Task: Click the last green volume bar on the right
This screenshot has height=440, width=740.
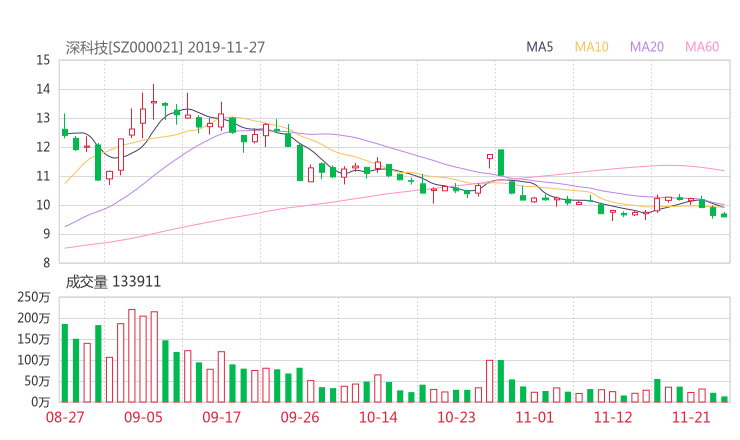Action: (724, 399)
